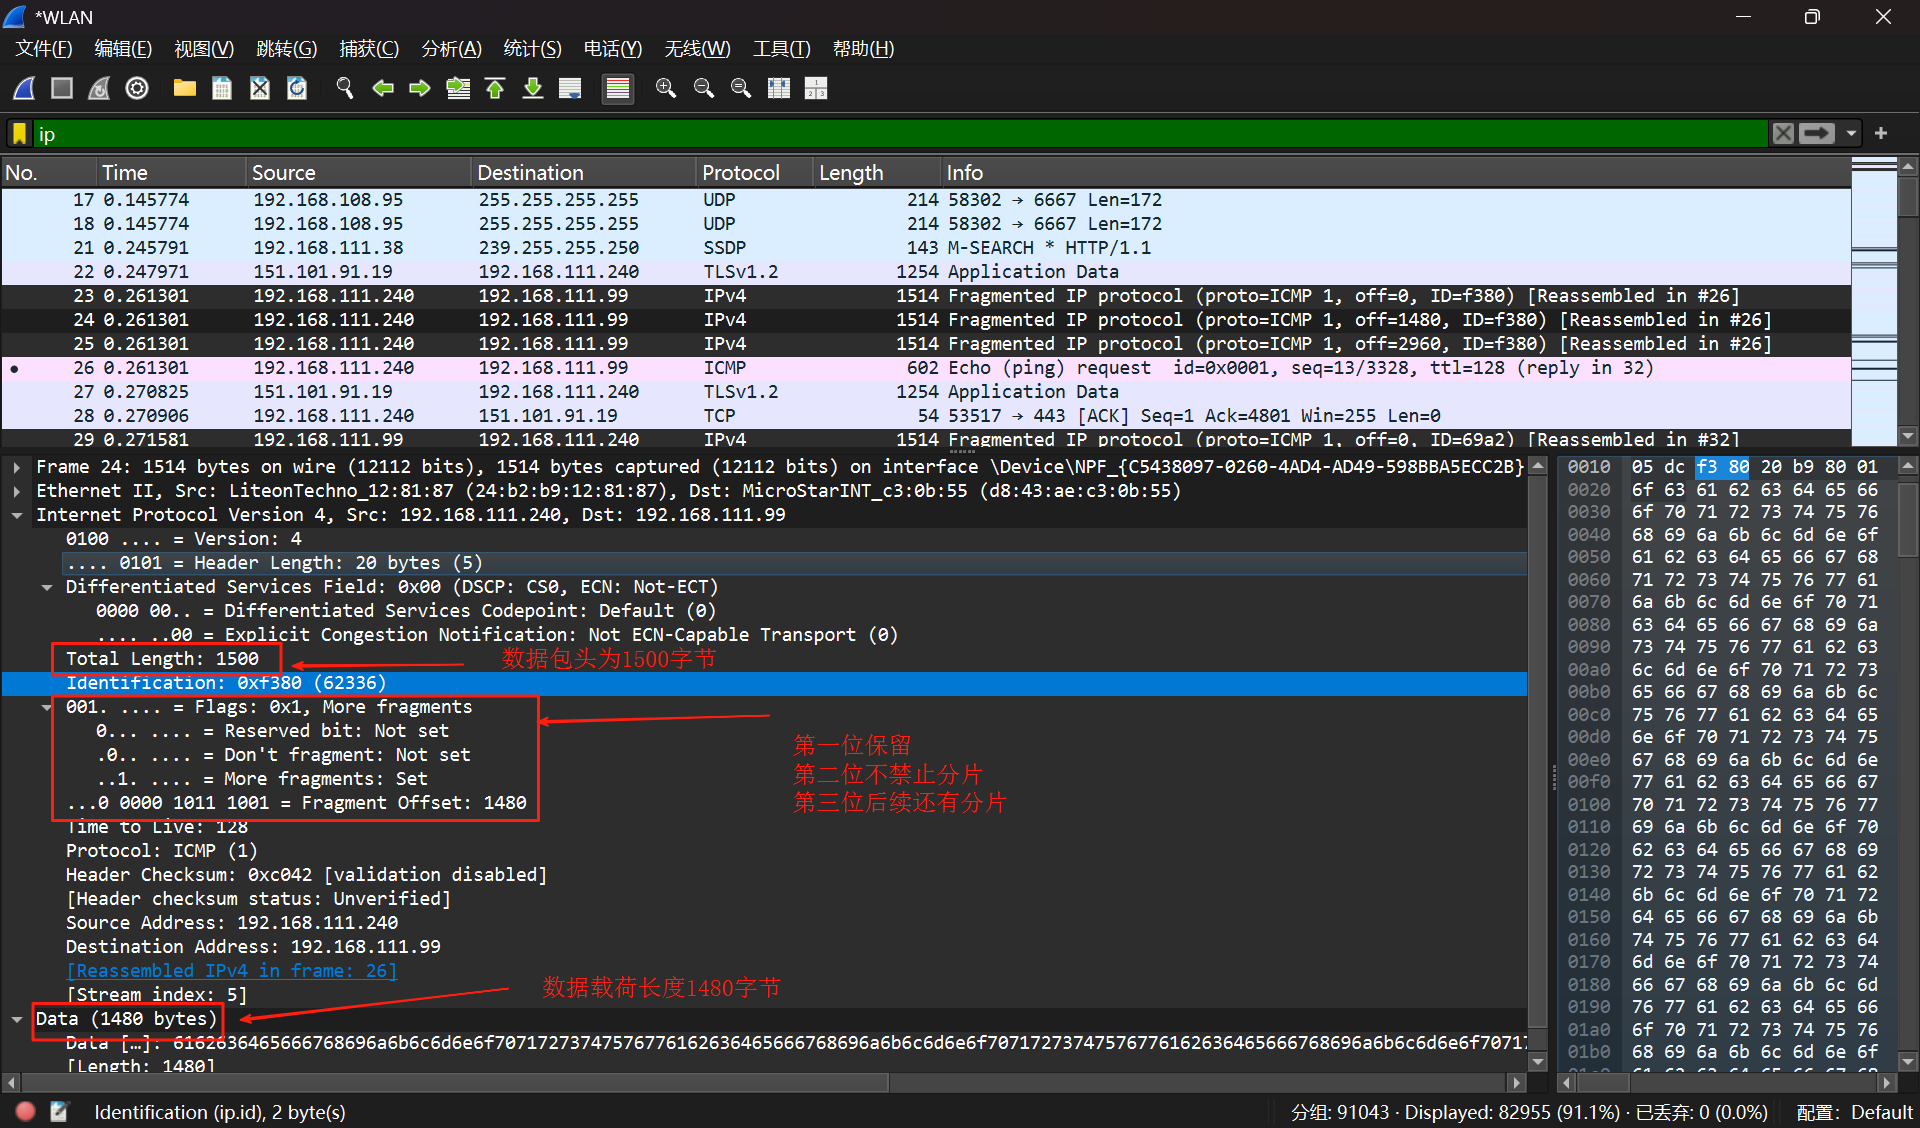Clear the display filter with X button
Screen dimensions: 1920x1128
[1783, 133]
